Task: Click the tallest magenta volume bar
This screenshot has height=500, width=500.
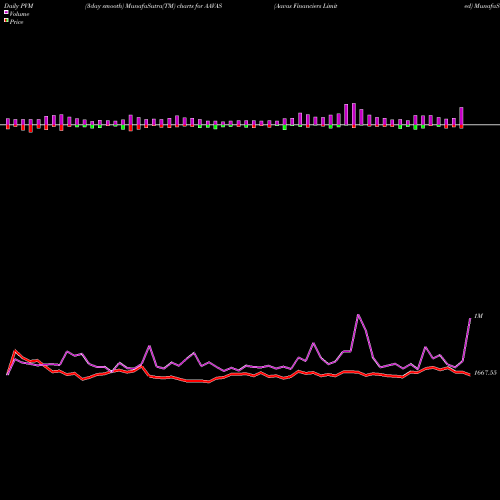Action: coord(354,114)
